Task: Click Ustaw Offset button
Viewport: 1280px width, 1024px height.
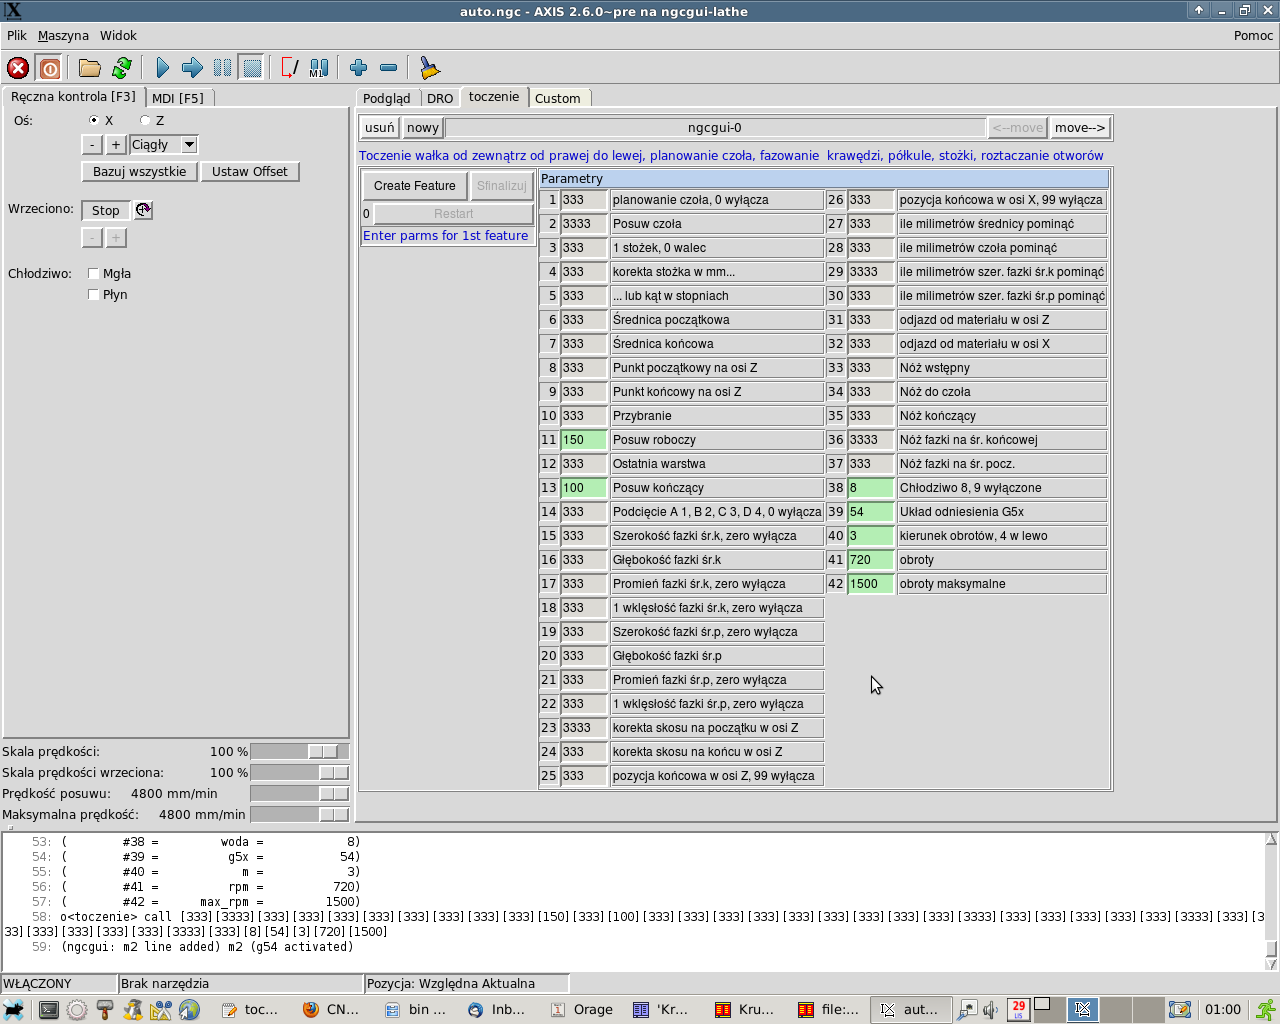Action: coord(250,171)
